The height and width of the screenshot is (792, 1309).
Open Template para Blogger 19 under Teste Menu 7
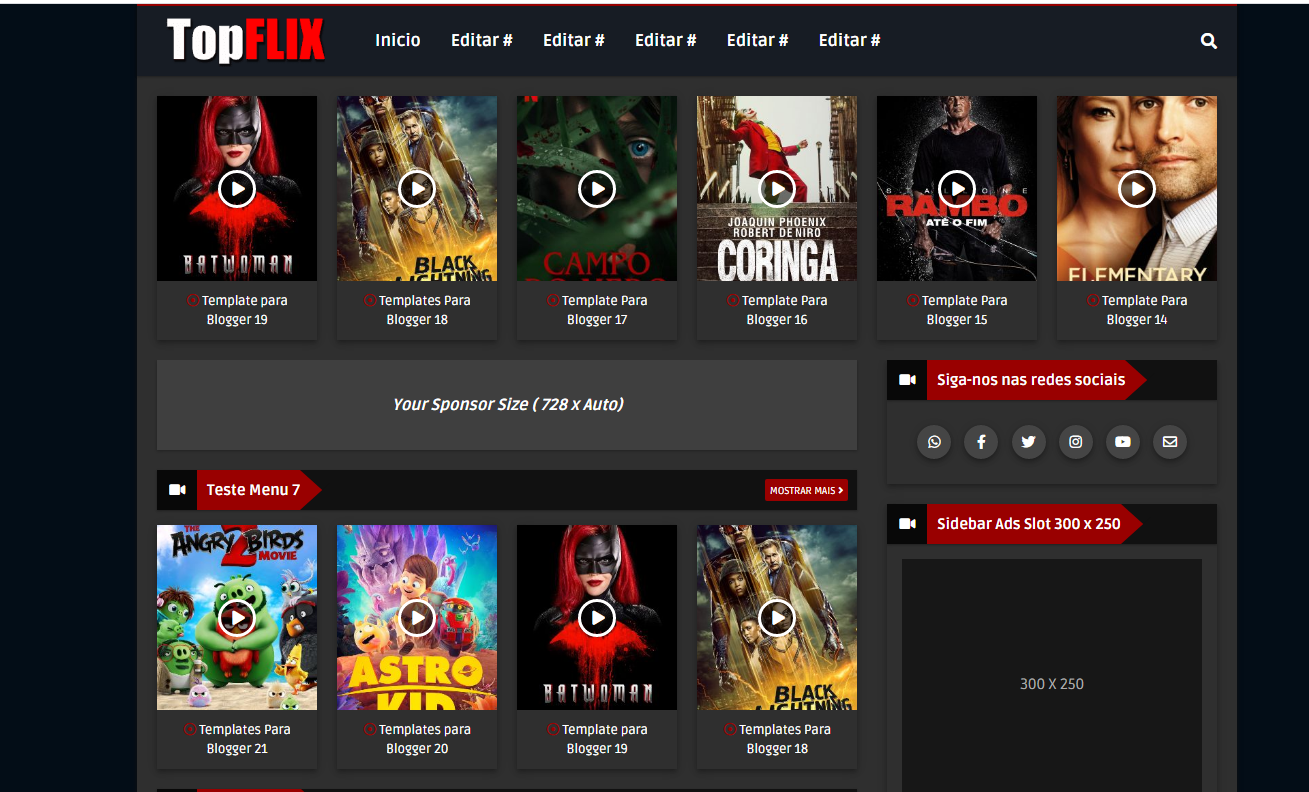pos(597,739)
